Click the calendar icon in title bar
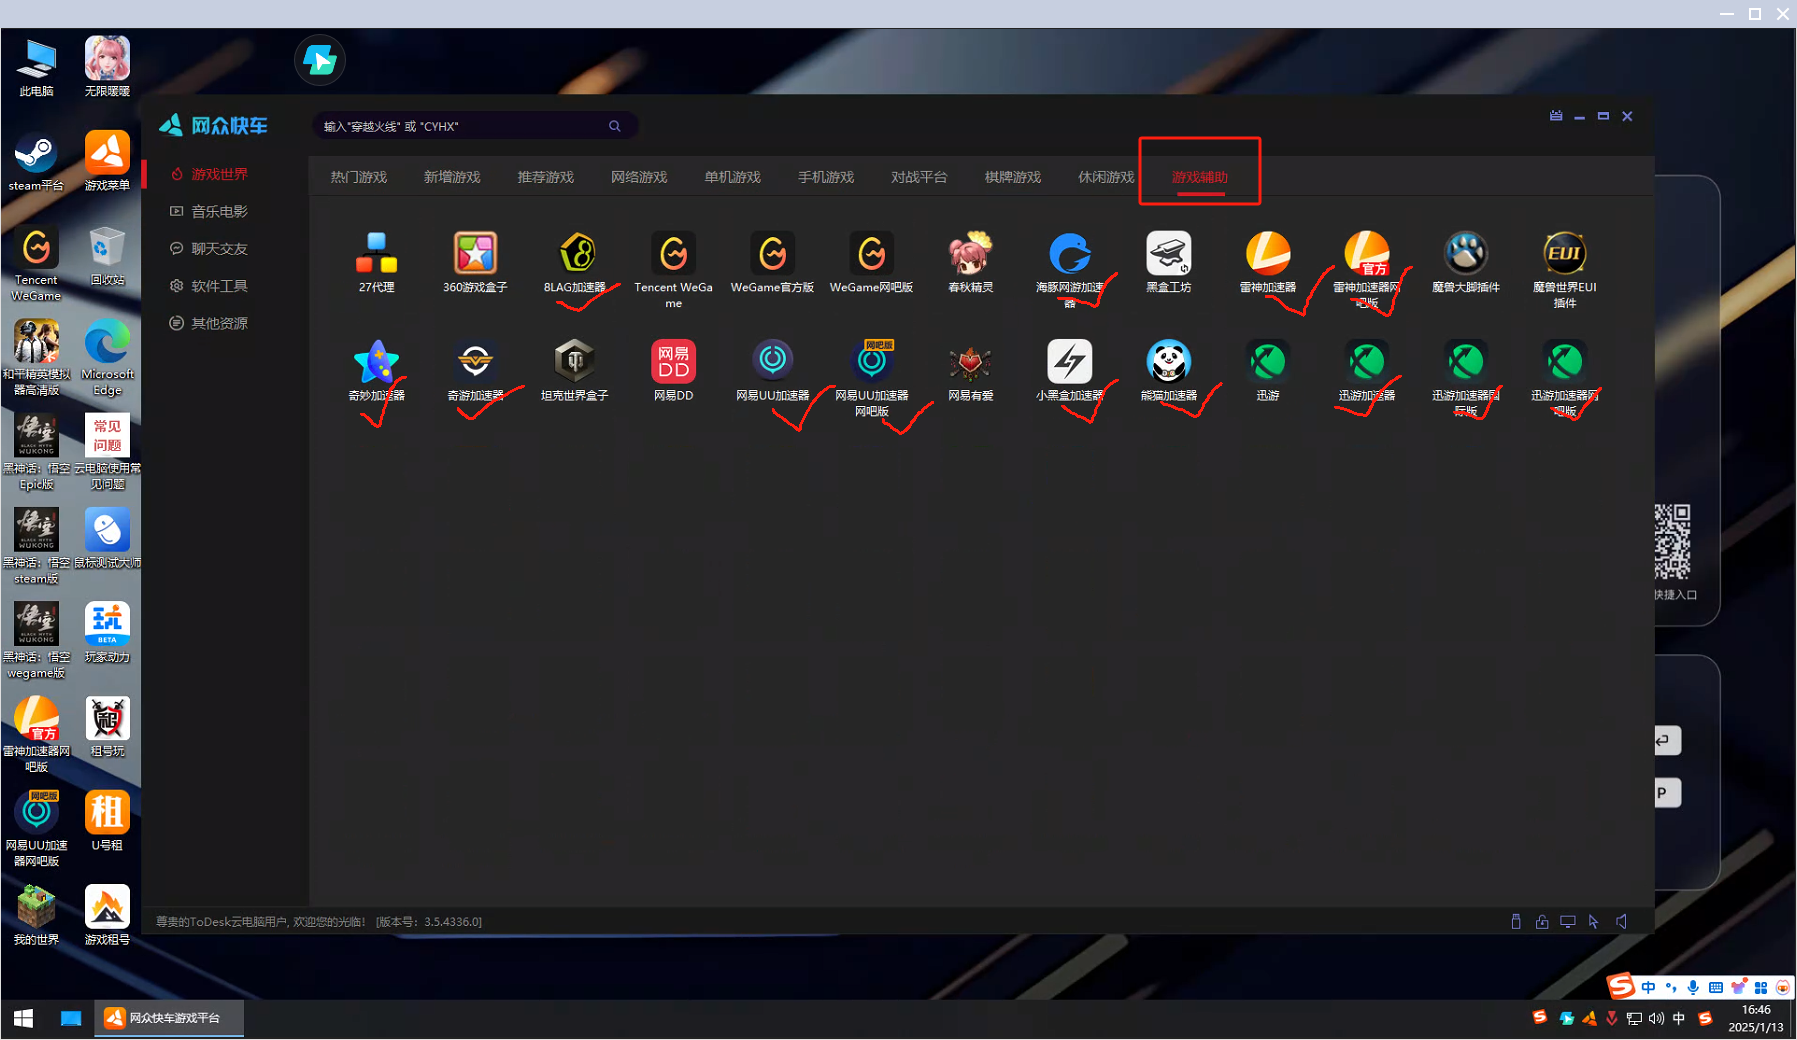This screenshot has height=1040, width=1797. click(x=1556, y=116)
